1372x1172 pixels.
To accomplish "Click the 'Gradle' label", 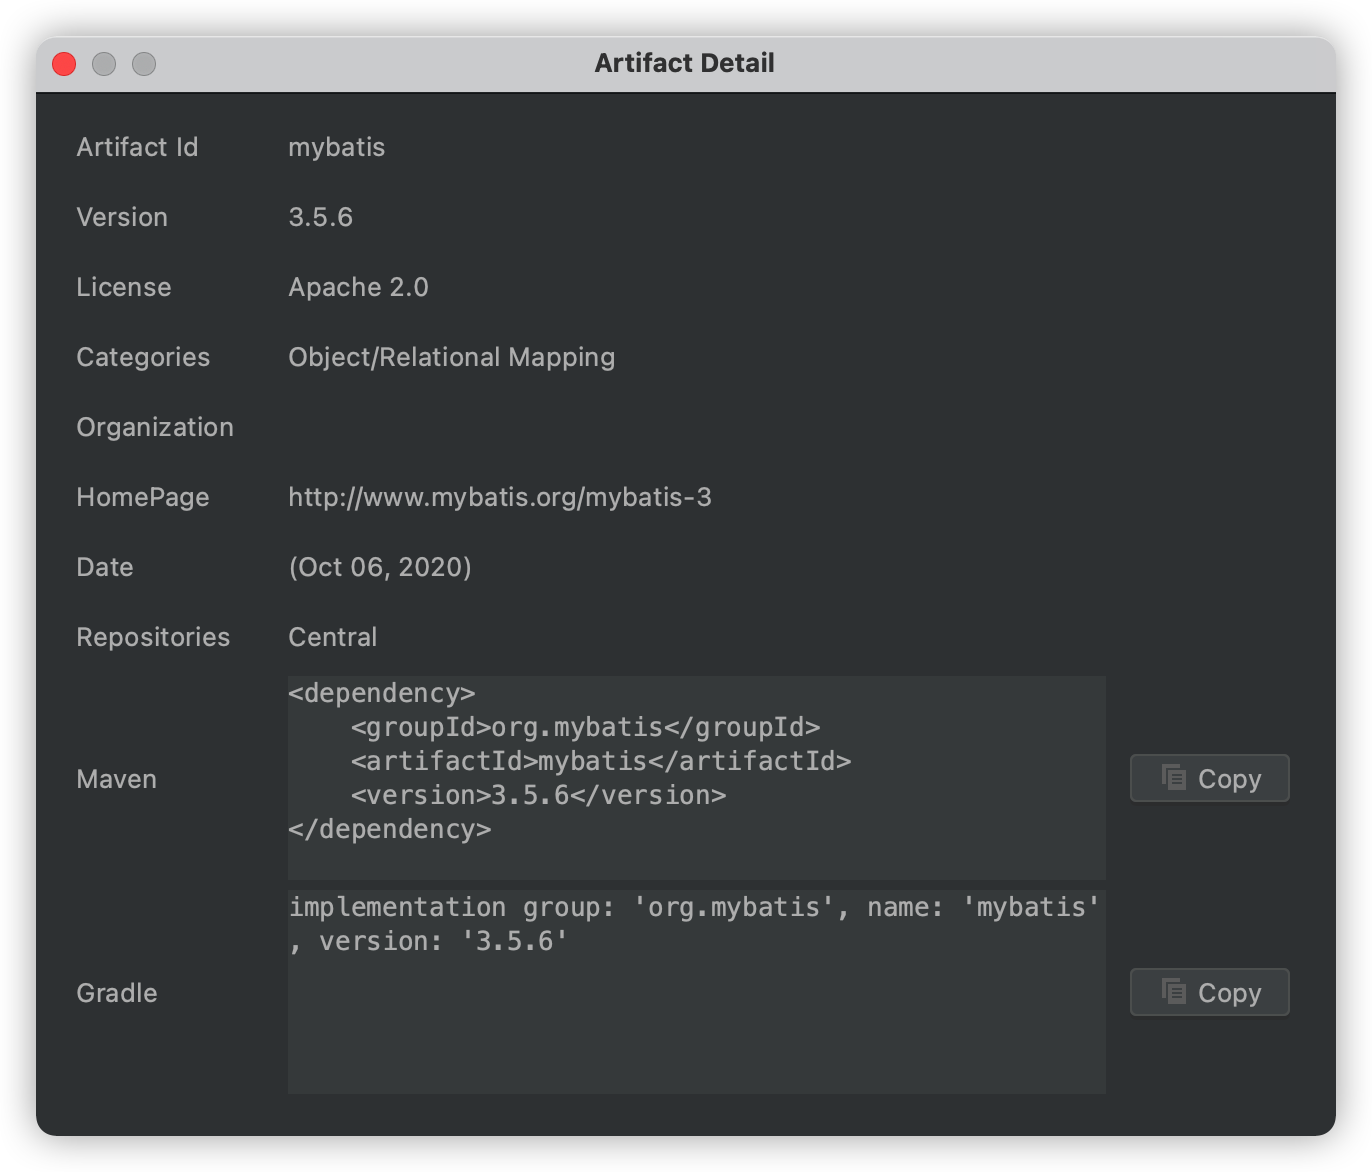I will [x=117, y=993].
